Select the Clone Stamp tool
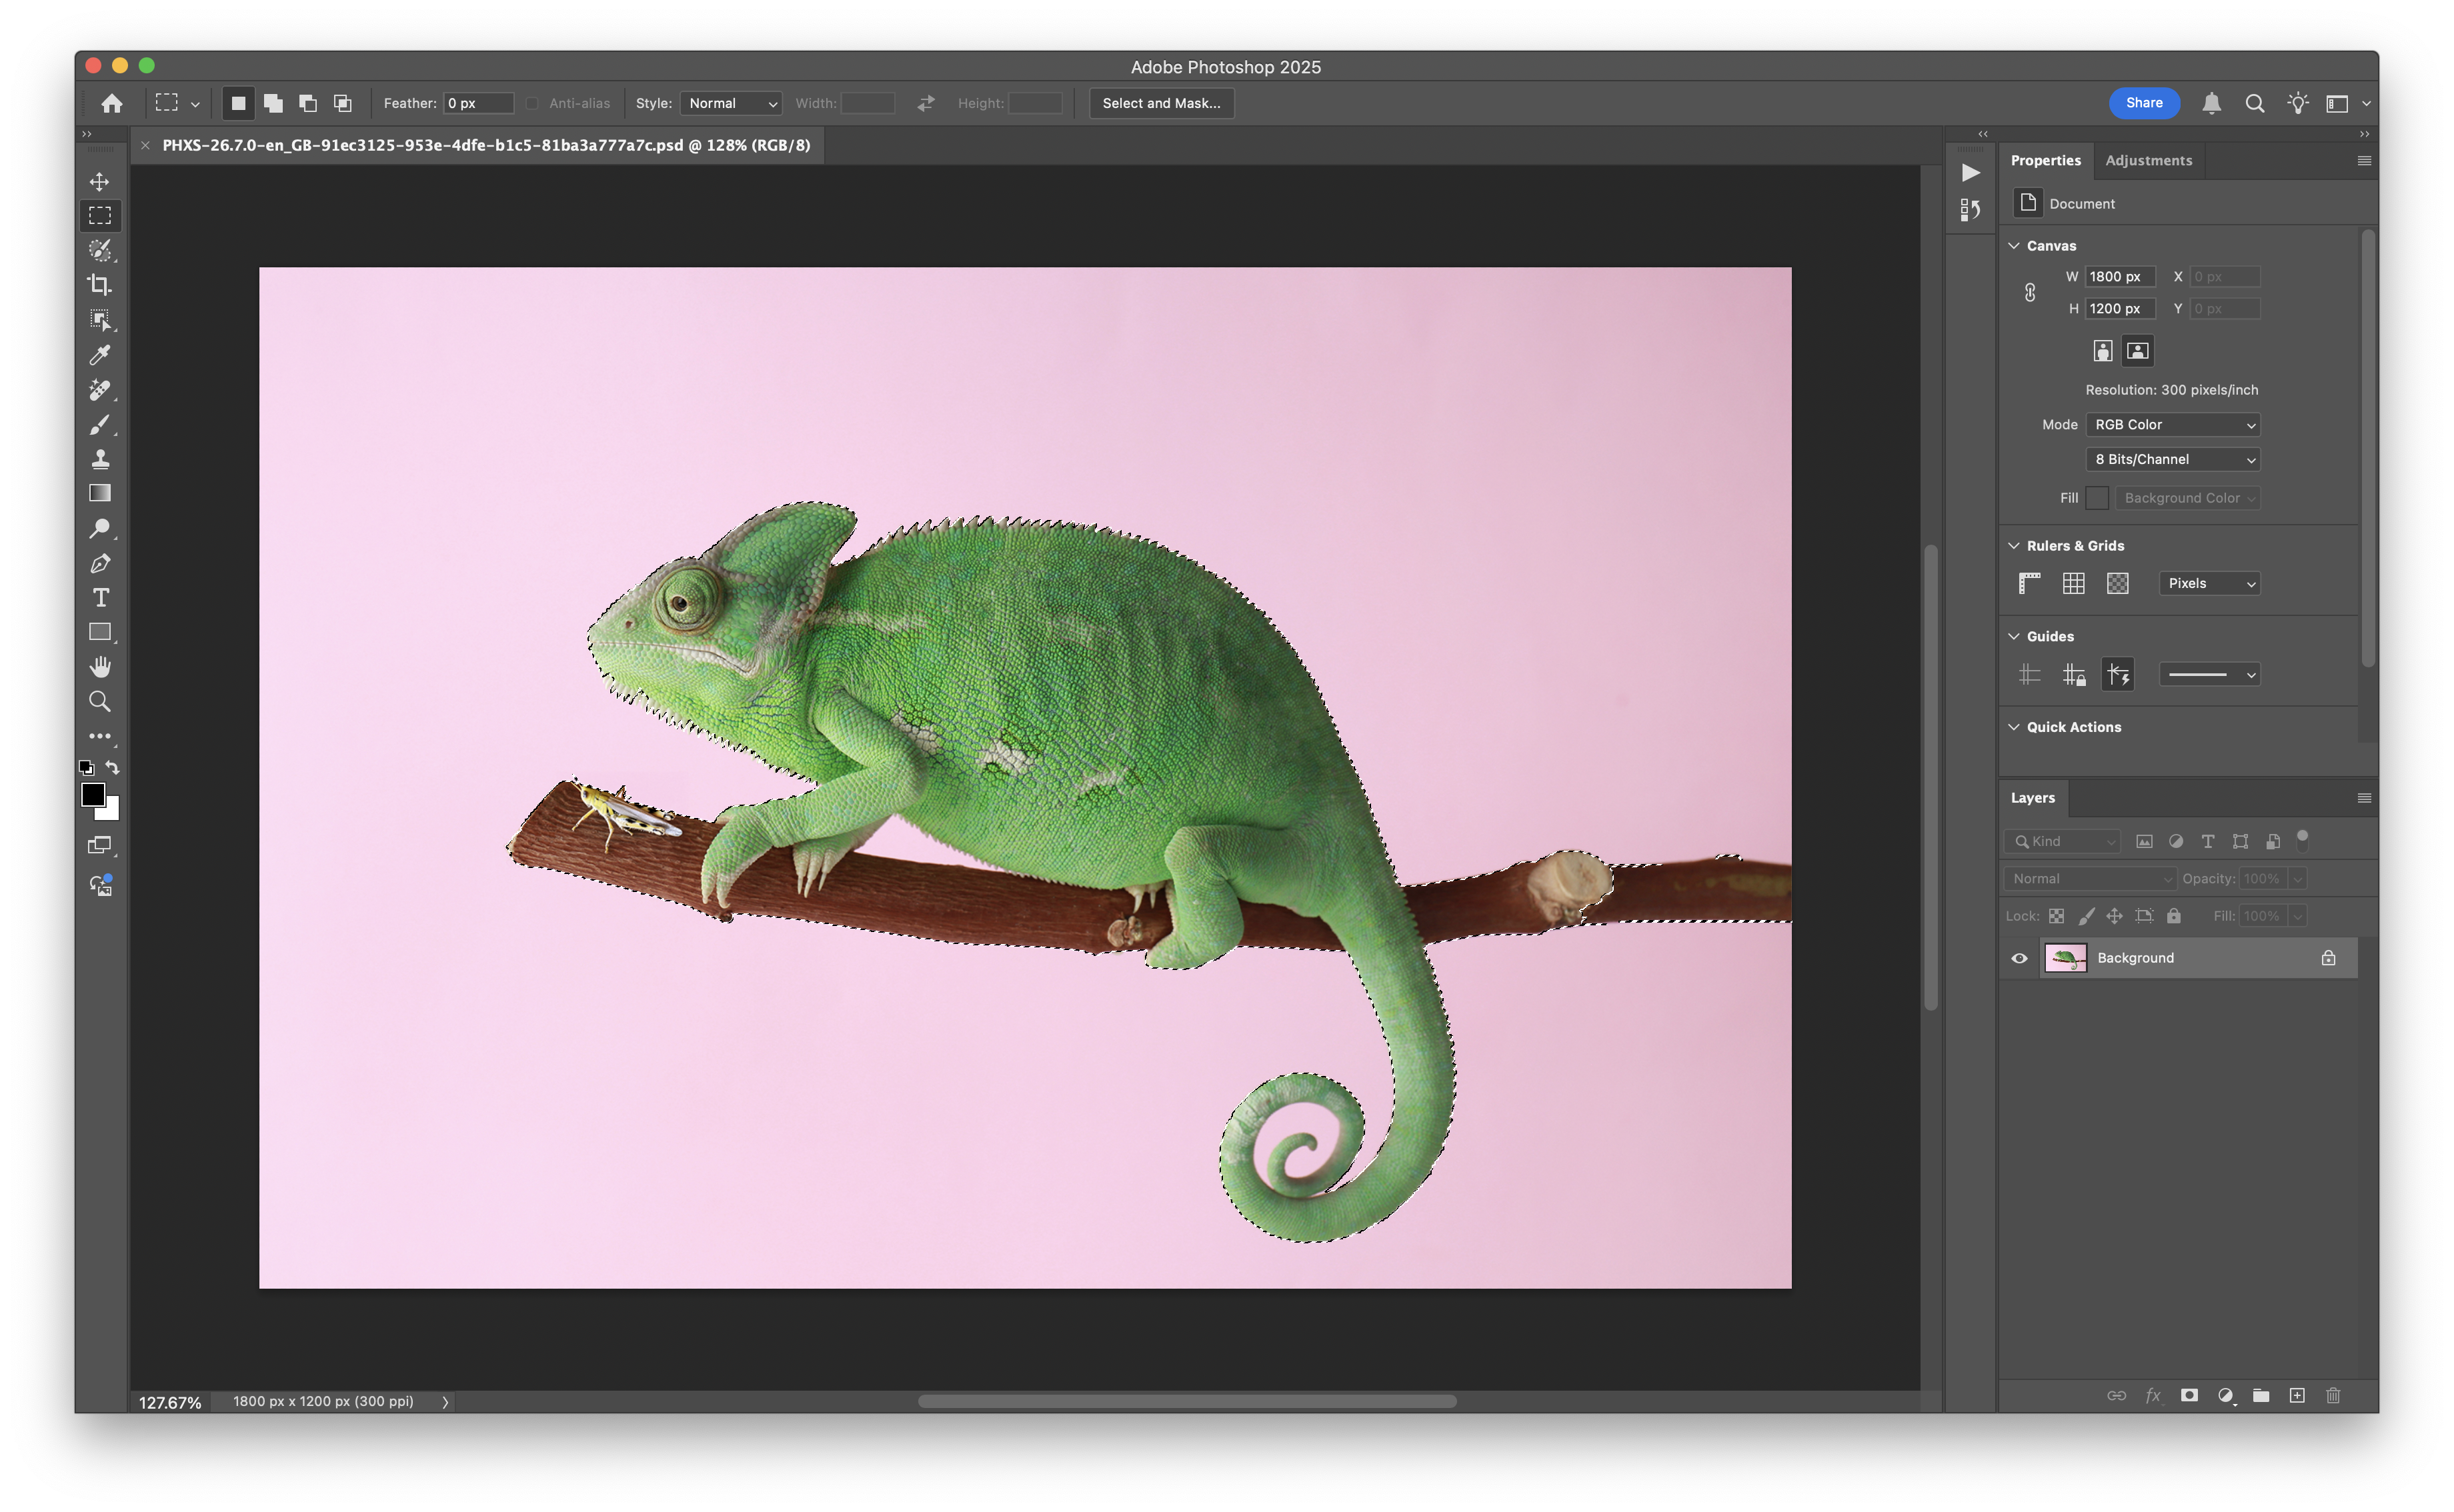 (100, 459)
